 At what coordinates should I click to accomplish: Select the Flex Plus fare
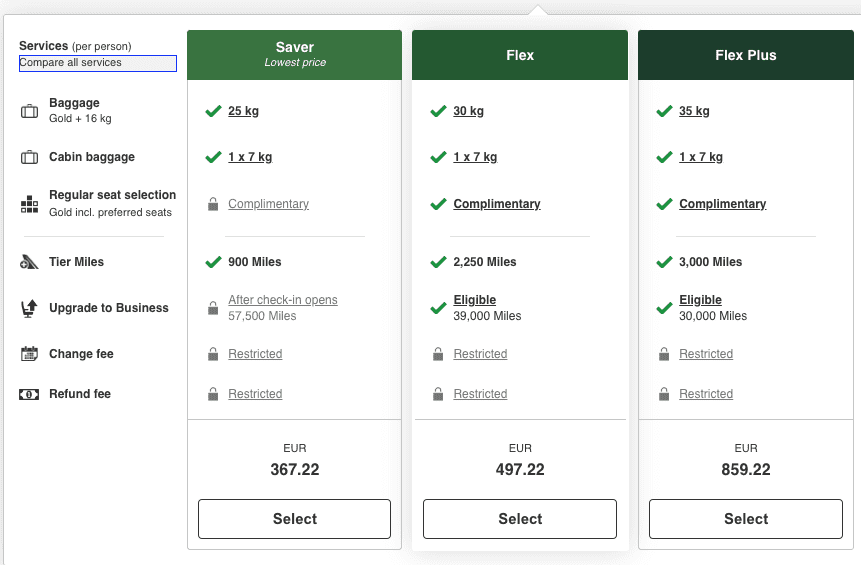click(x=746, y=519)
